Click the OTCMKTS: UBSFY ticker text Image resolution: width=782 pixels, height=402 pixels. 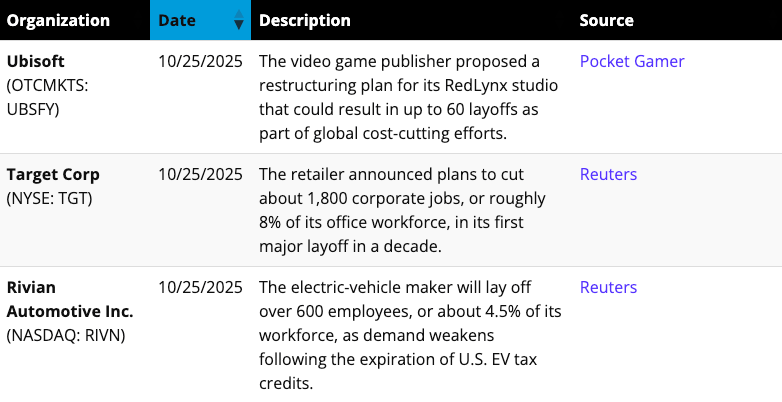coord(48,97)
